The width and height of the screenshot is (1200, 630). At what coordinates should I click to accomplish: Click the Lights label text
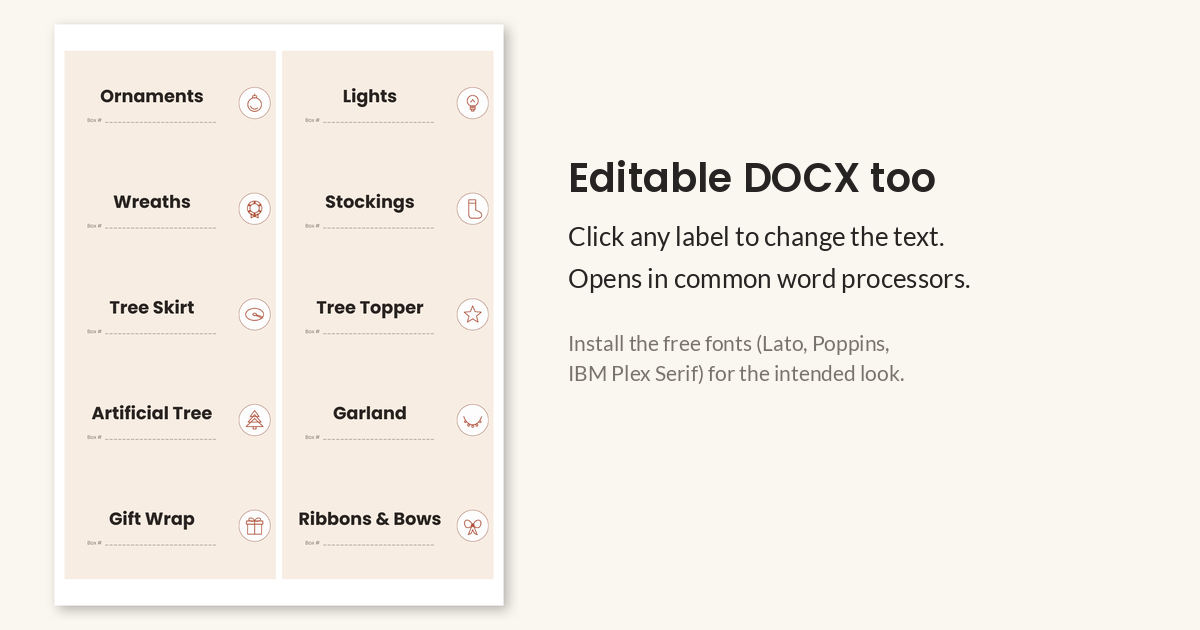coord(370,97)
